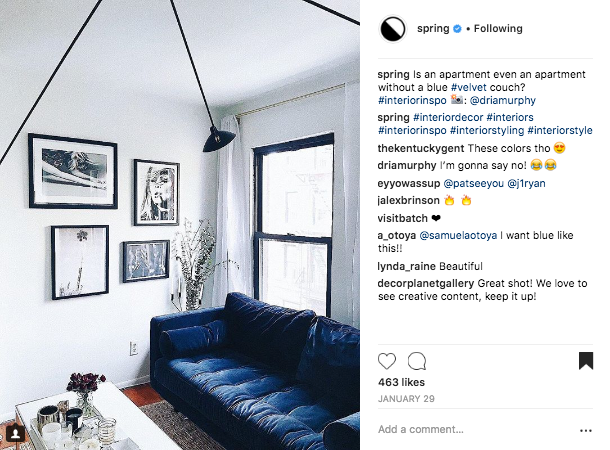Image resolution: width=610 pixels, height=450 pixels.
Task: Toggle the saved bookmark icon
Action: 585,361
